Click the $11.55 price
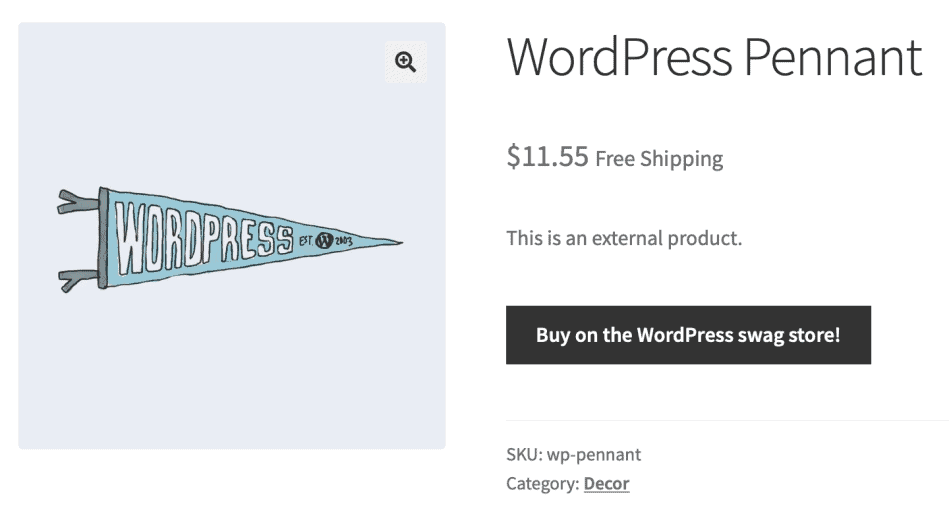Viewport: 949px width, 506px height. [x=547, y=156]
